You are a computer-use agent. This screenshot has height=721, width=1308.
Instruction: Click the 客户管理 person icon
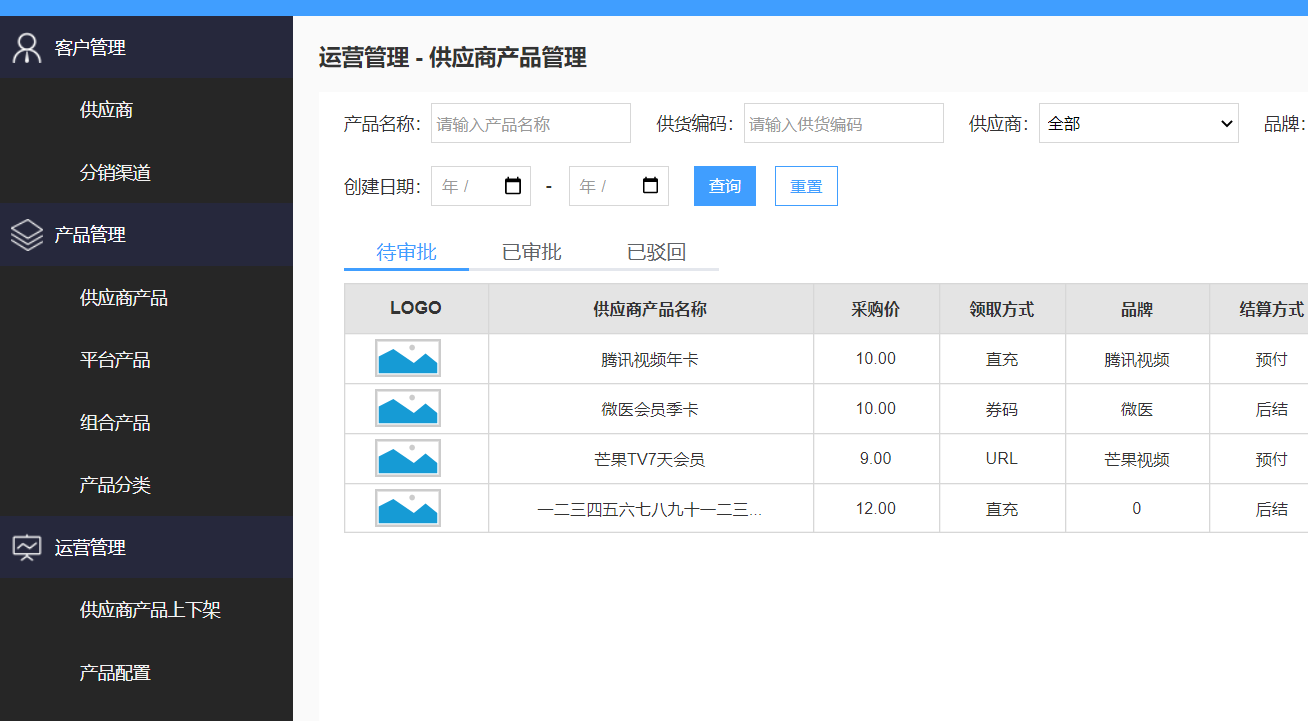tap(27, 47)
